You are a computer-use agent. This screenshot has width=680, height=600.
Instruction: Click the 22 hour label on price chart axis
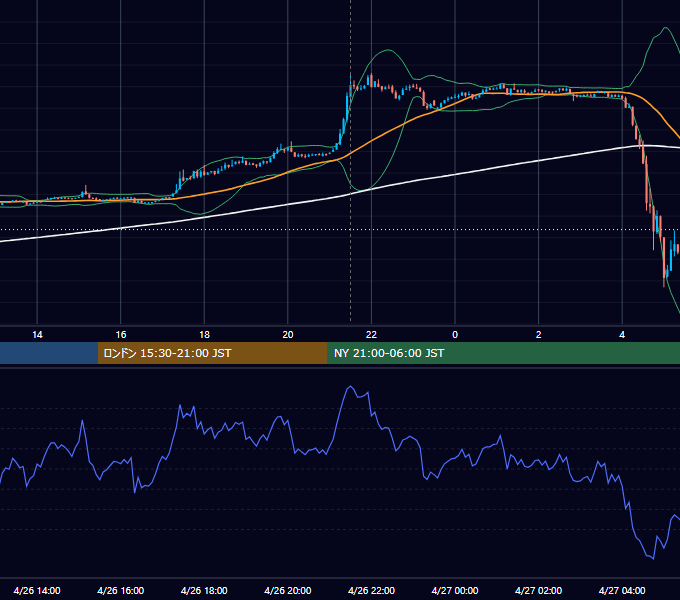click(371, 335)
